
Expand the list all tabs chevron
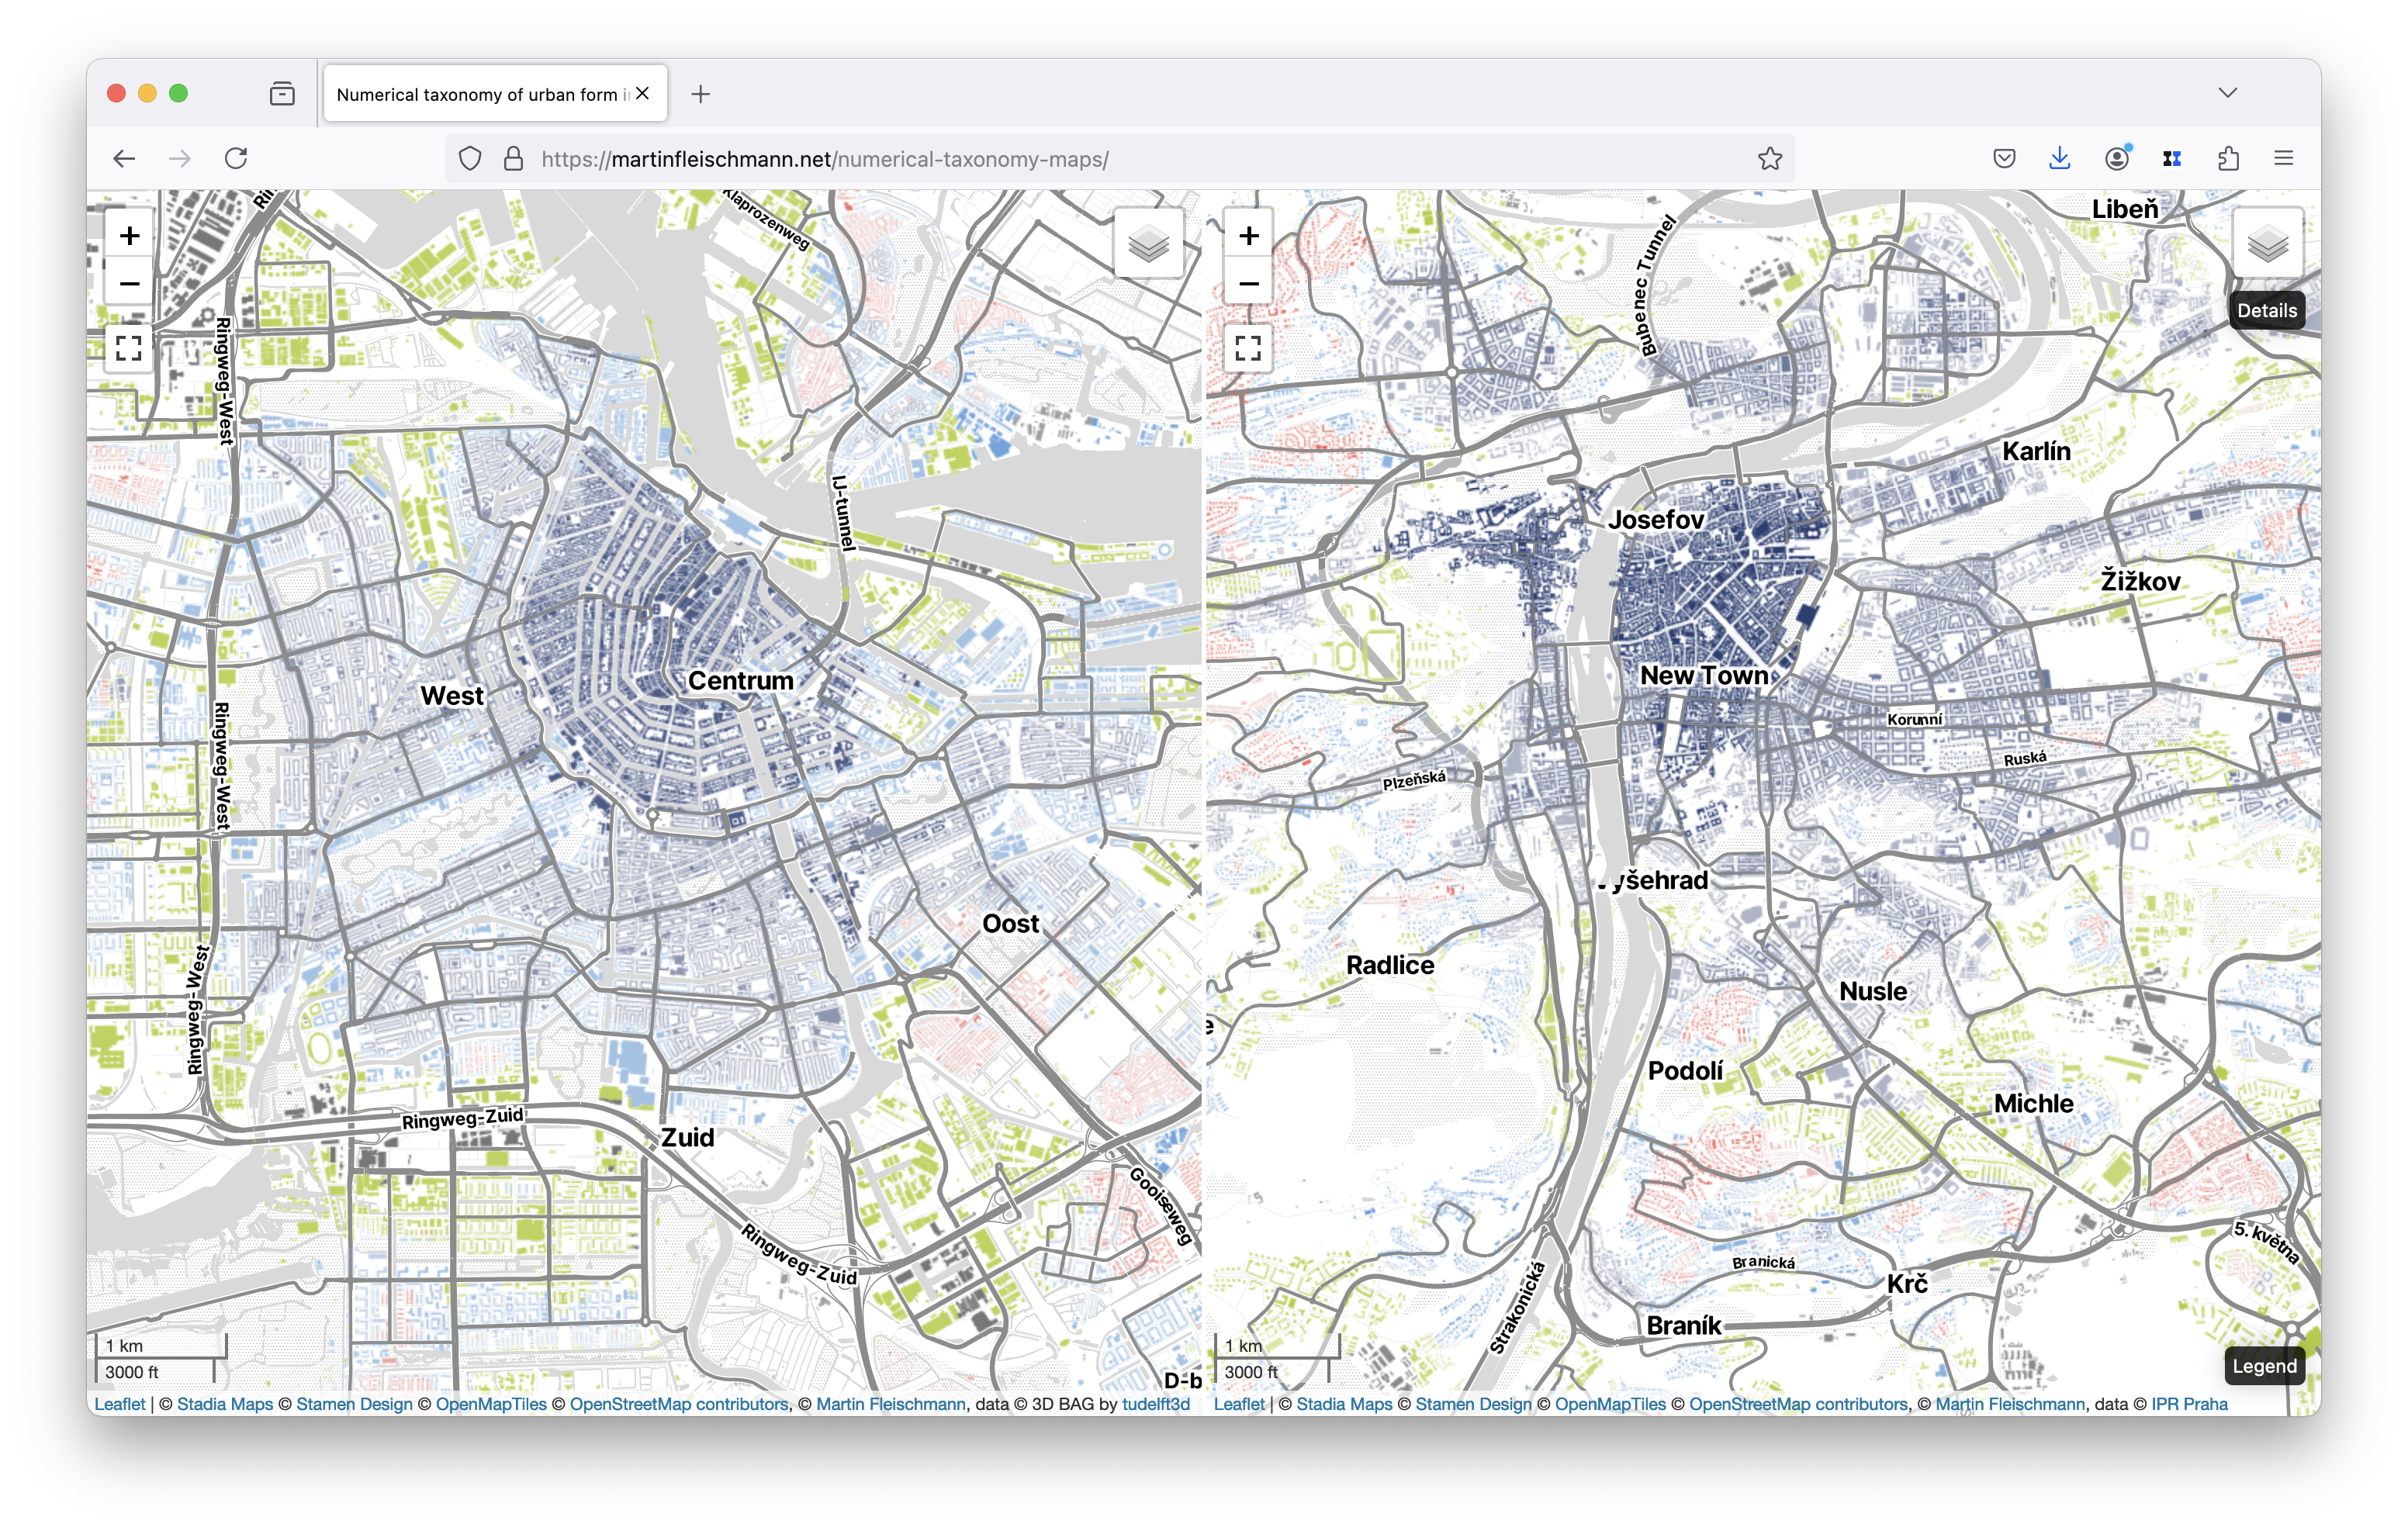point(2227,93)
